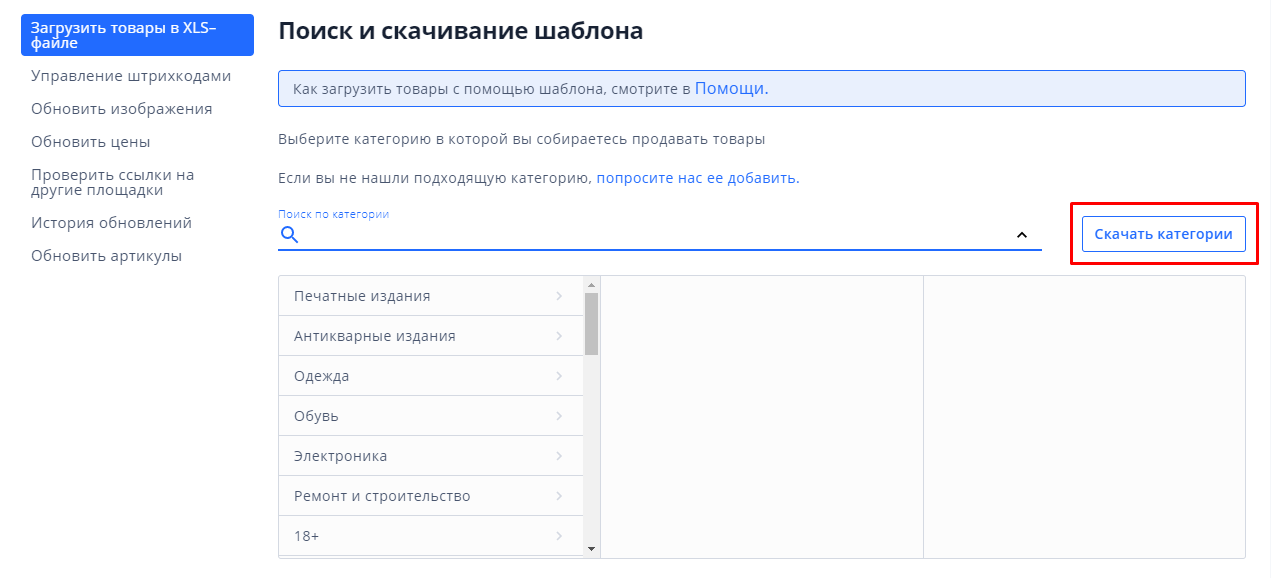
Task: Open the Обновить цены section
Action: [x=90, y=142]
